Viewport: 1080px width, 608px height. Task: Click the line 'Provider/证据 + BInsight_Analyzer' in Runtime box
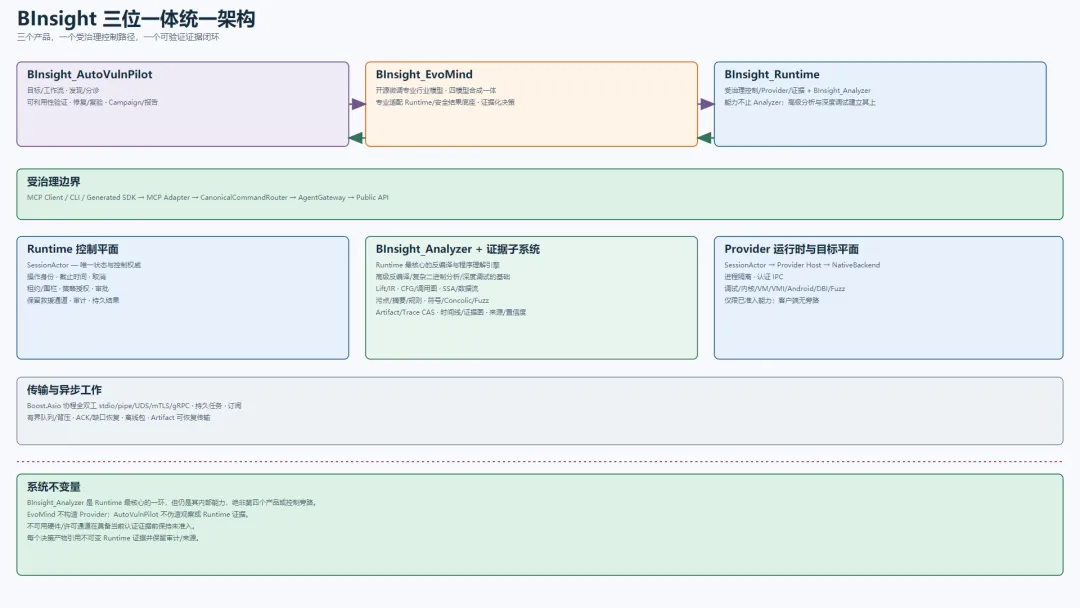point(797,90)
